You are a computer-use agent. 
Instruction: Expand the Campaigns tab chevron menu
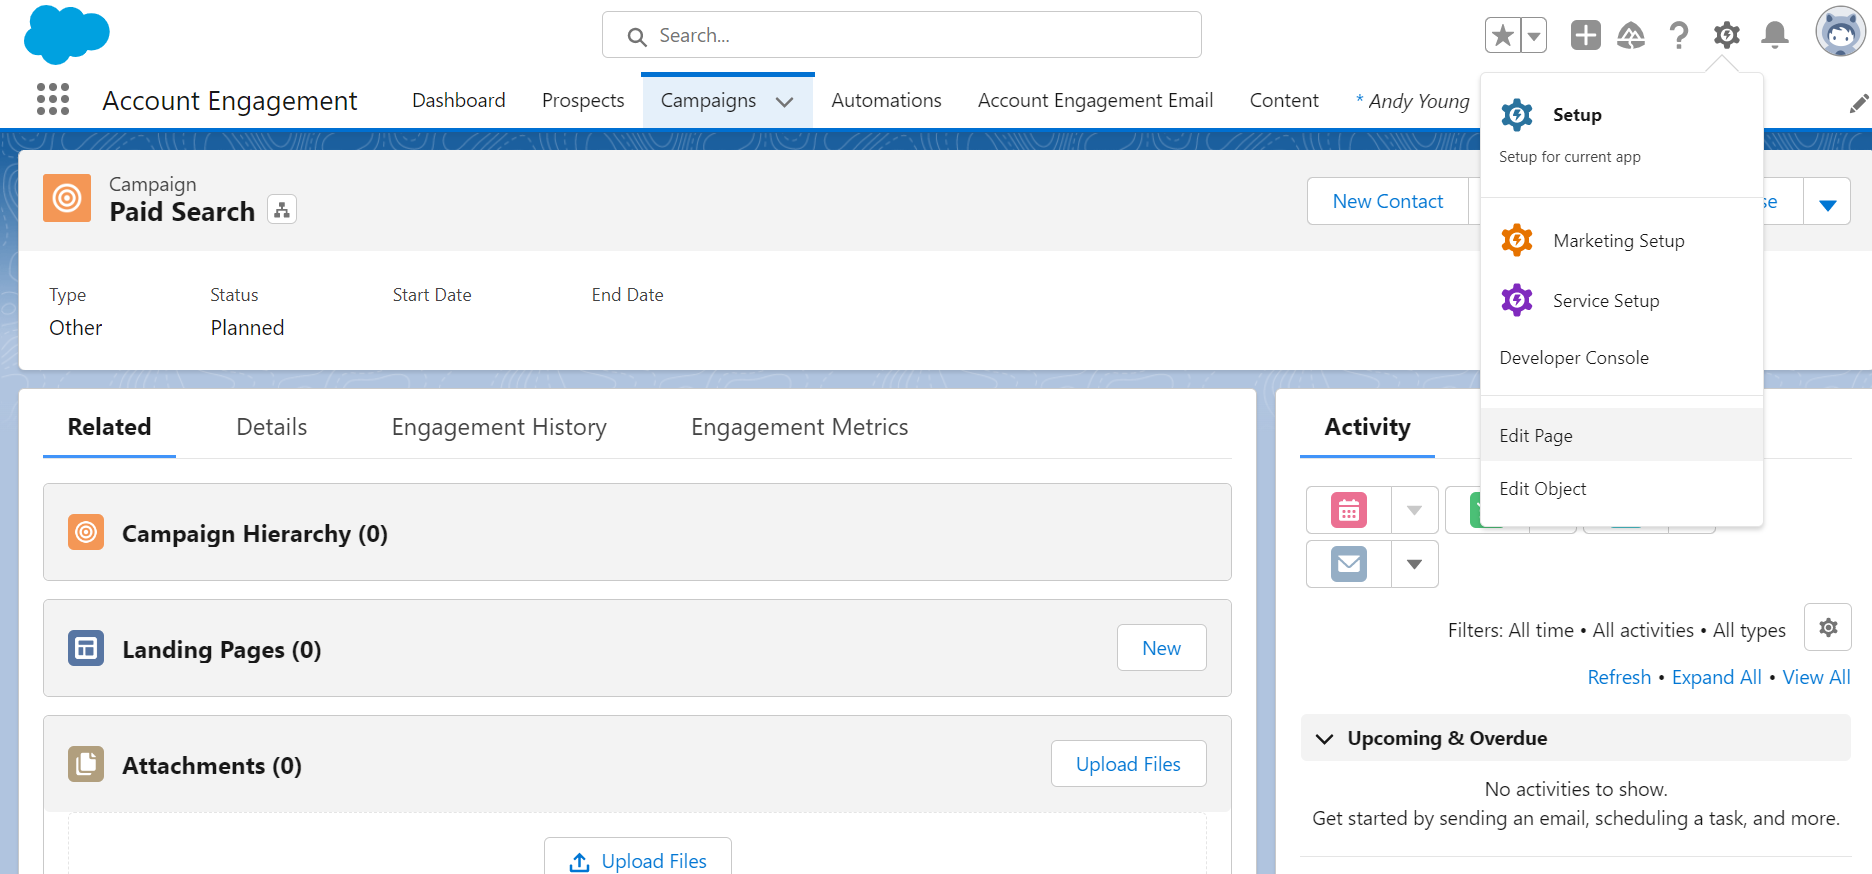785,102
